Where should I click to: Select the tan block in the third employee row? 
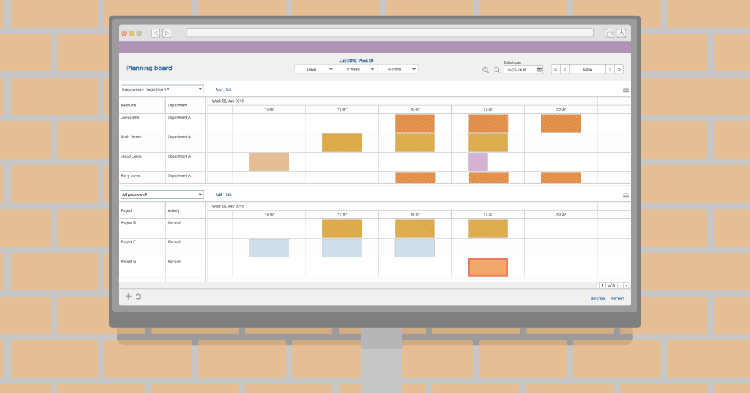click(269, 162)
